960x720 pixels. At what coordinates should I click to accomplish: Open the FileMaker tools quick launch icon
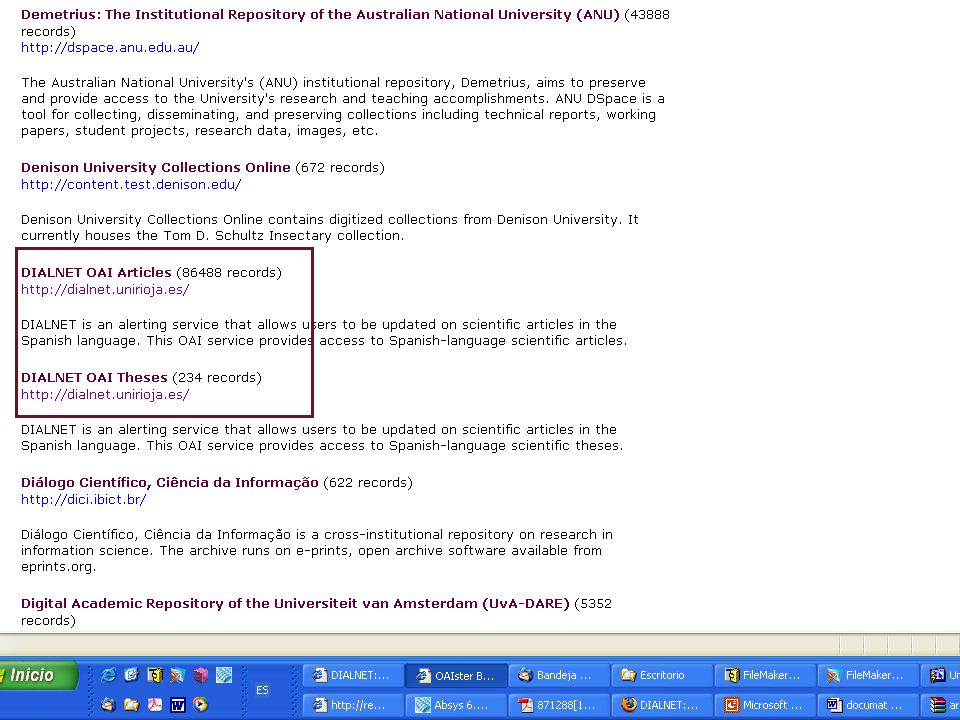pyautogui.click(x=178, y=675)
